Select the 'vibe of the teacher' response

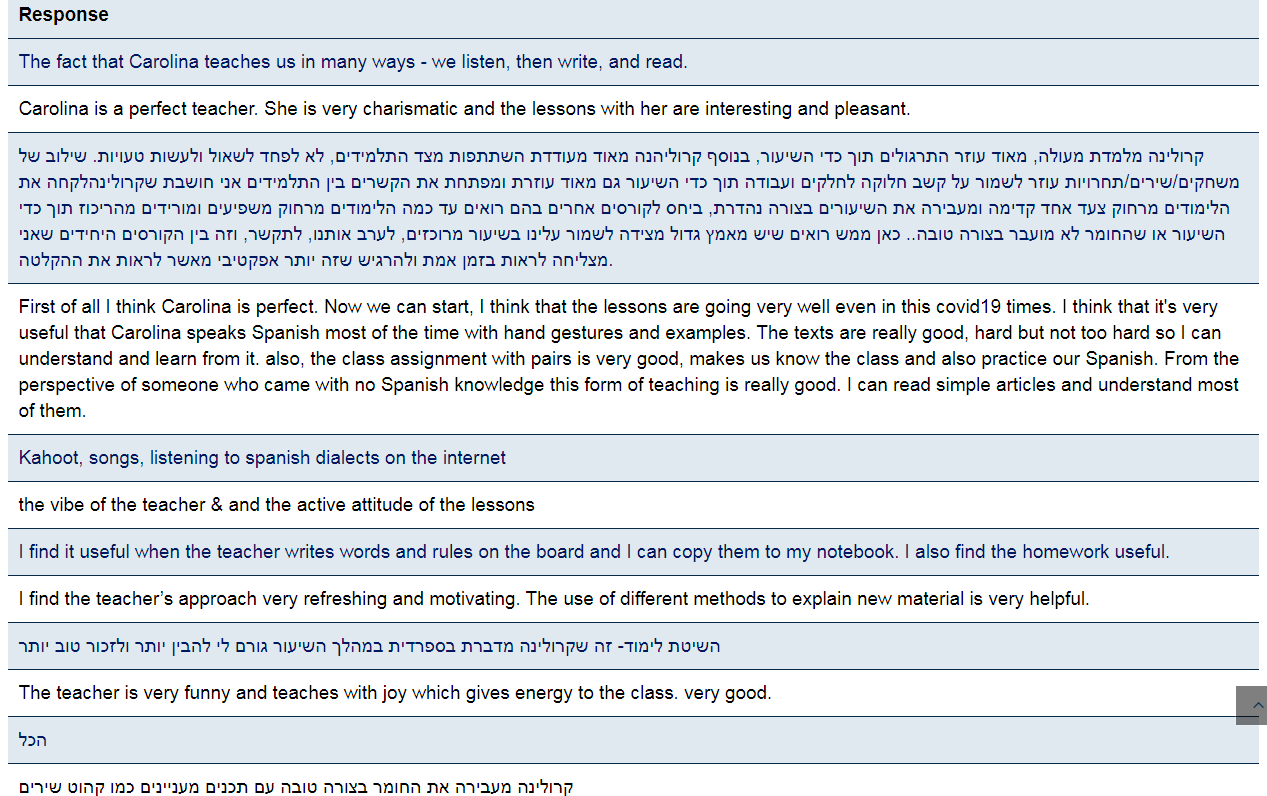click(x=633, y=505)
